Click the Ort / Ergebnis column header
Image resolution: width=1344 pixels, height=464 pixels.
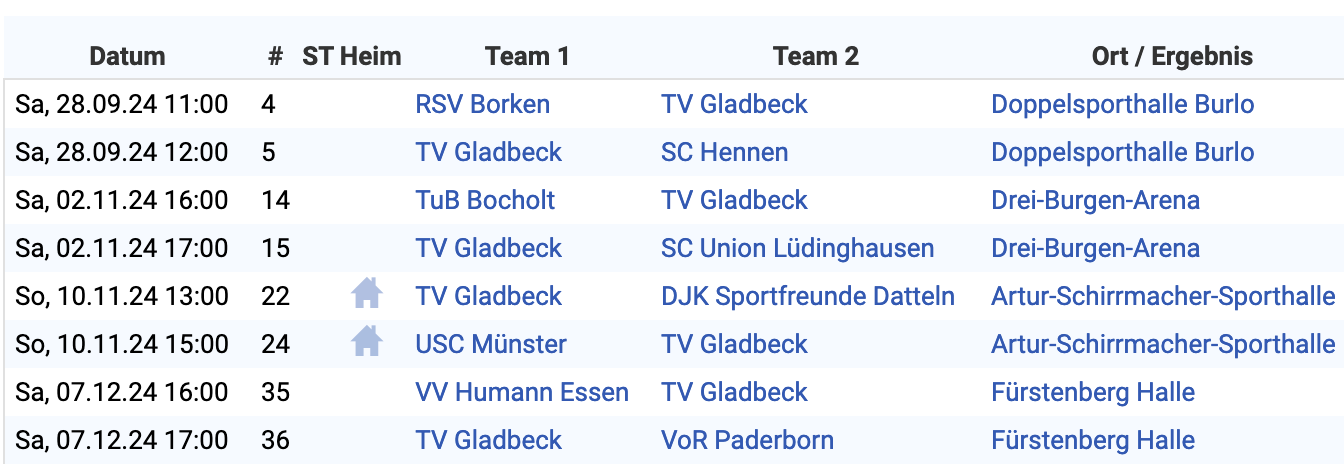click(1172, 56)
